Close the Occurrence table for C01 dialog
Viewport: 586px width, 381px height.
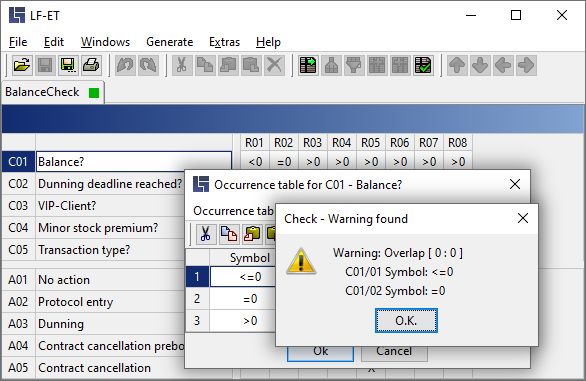(x=515, y=184)
